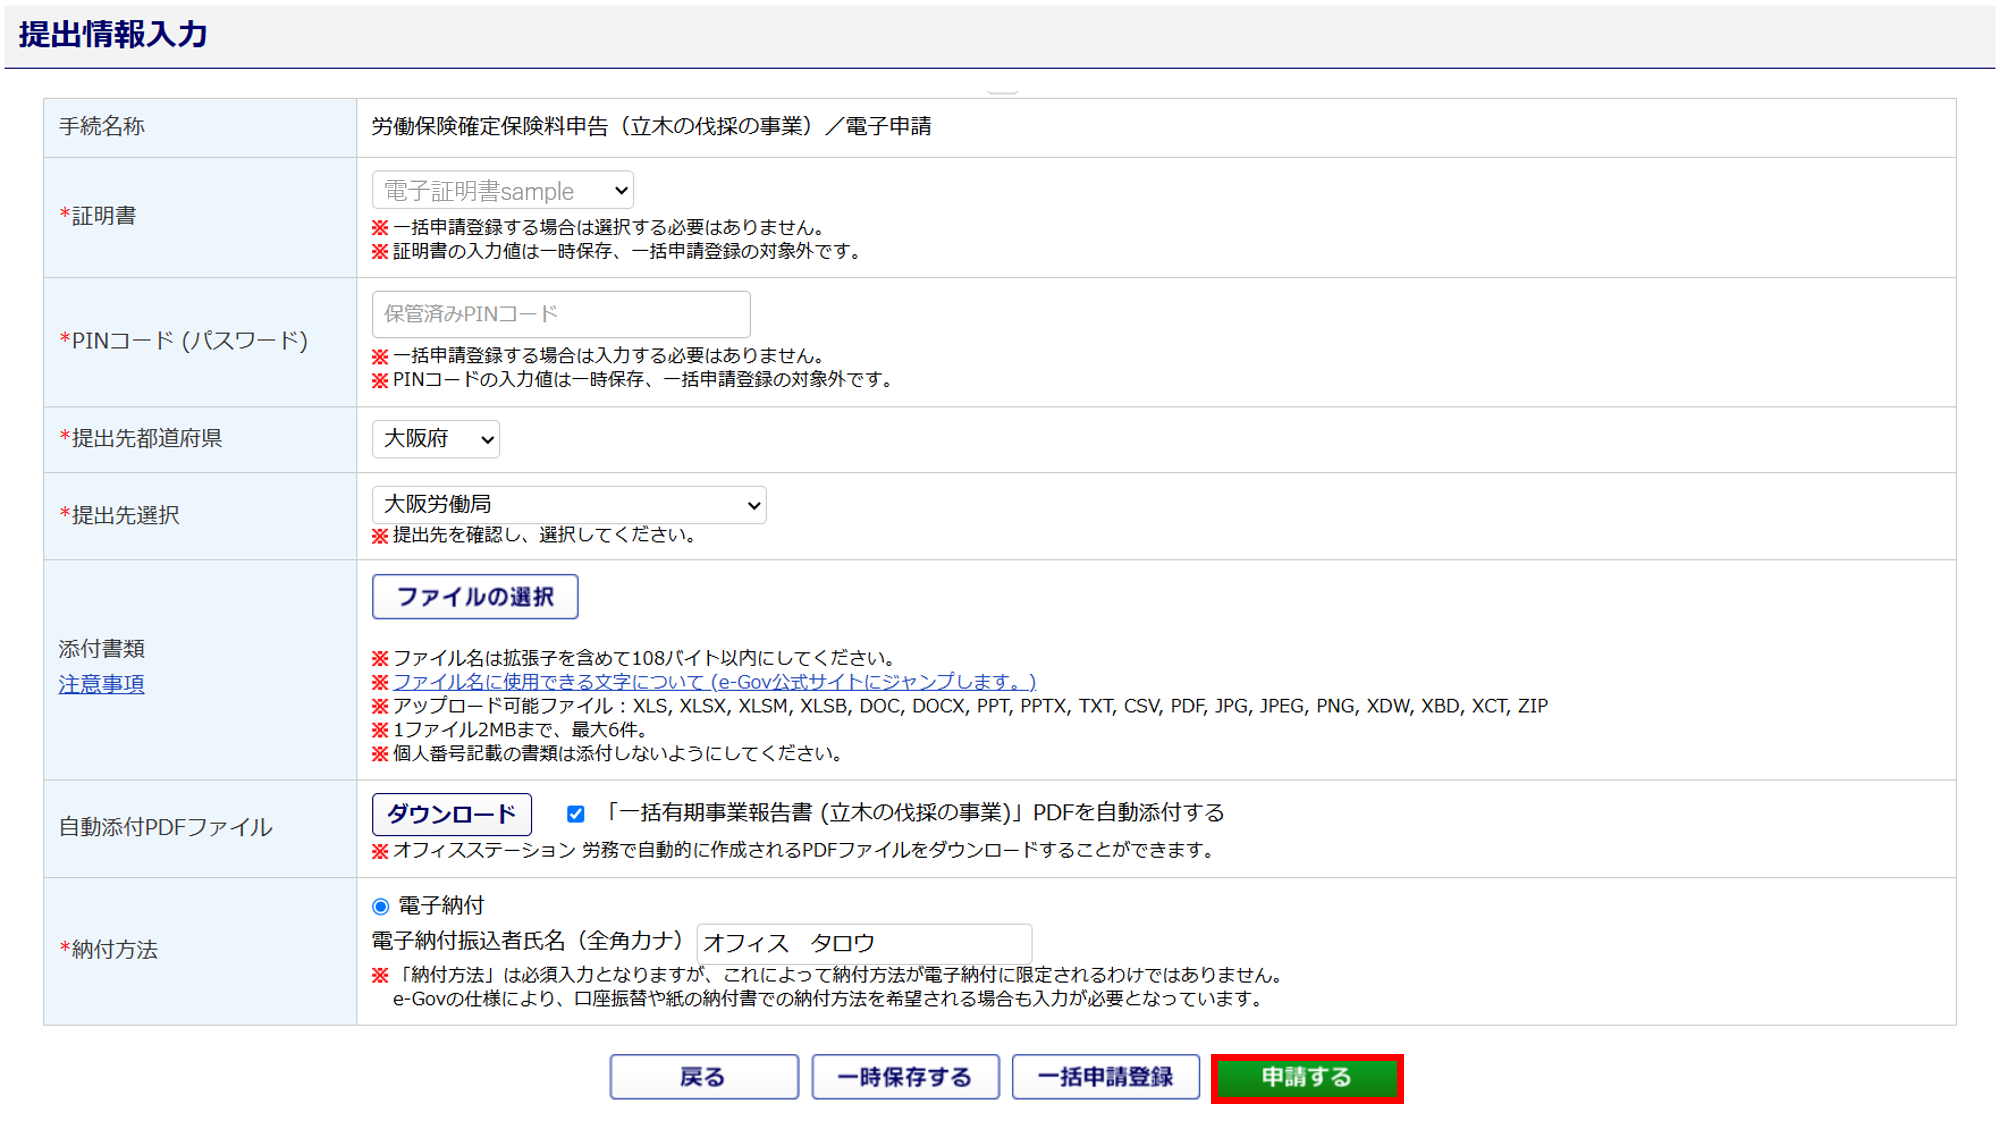Click the ダウンロード button
Screen dimensions: 2000x1137
(x=451, y=814)
